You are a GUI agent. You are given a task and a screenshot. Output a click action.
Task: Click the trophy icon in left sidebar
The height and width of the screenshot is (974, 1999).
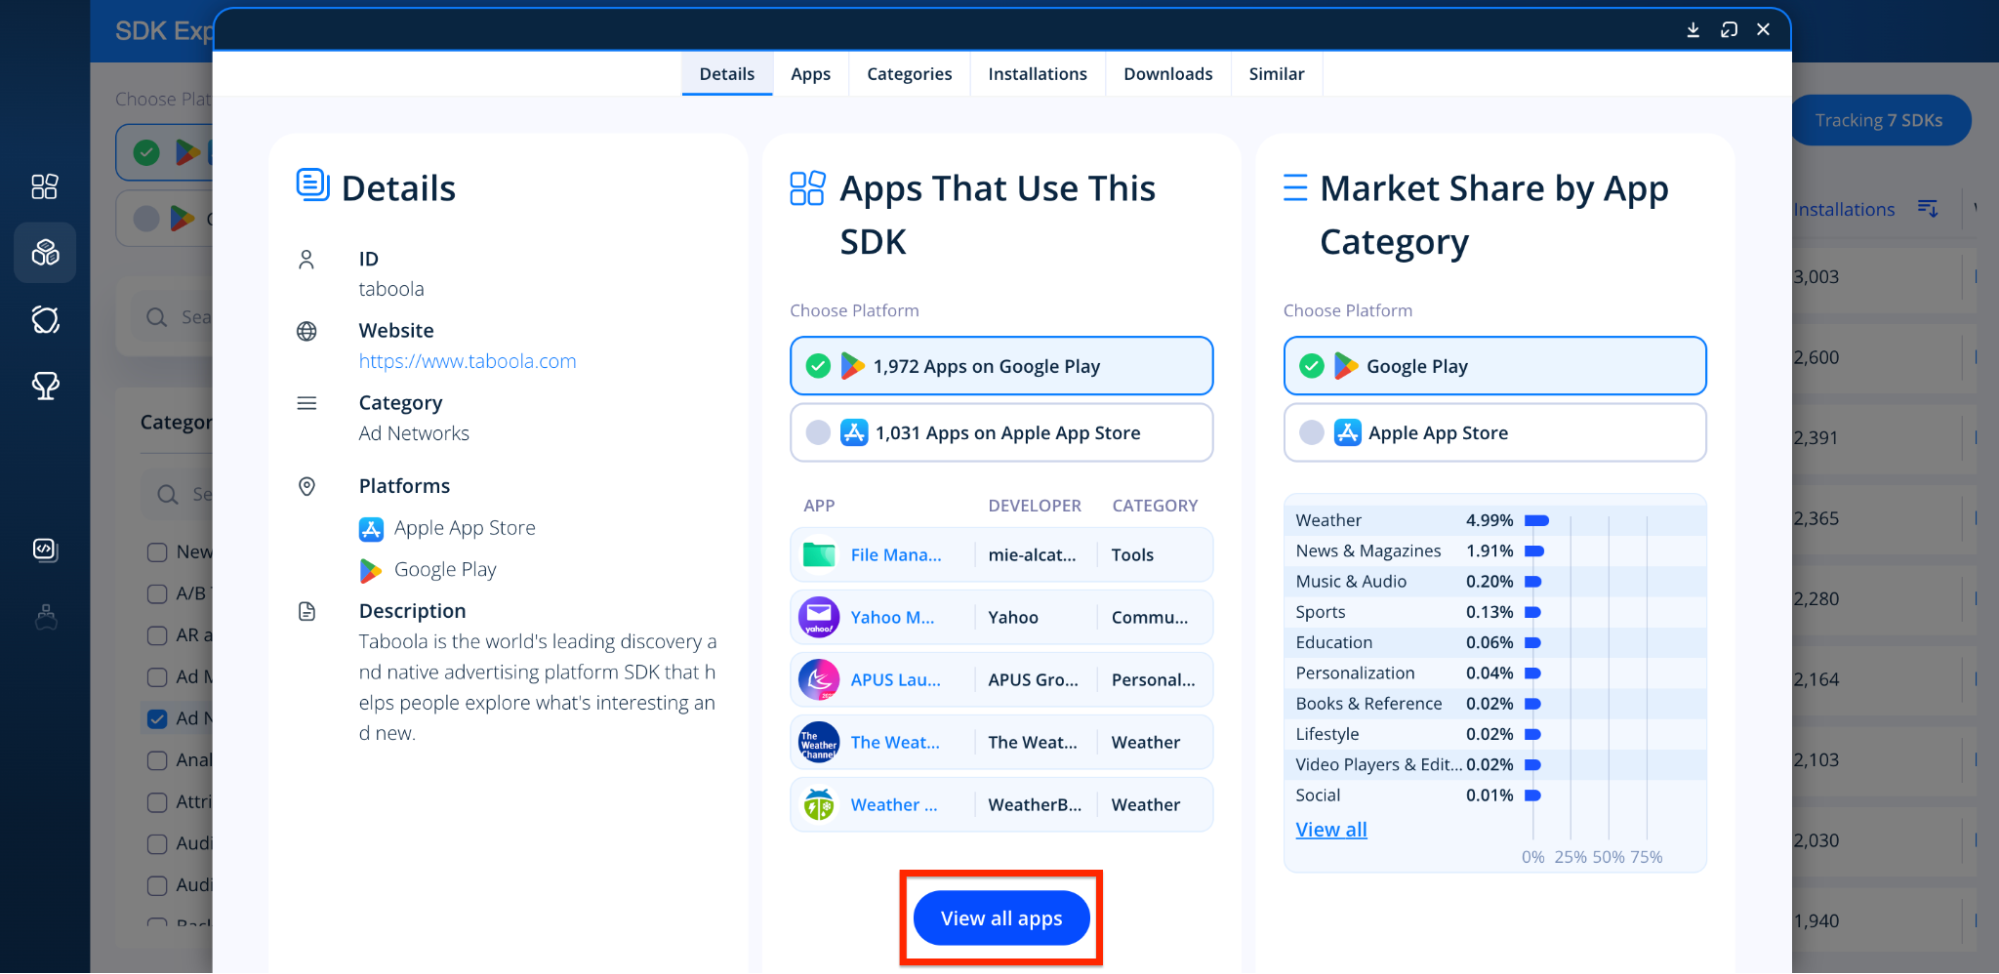pyautogui.click(x=45, y=386)
